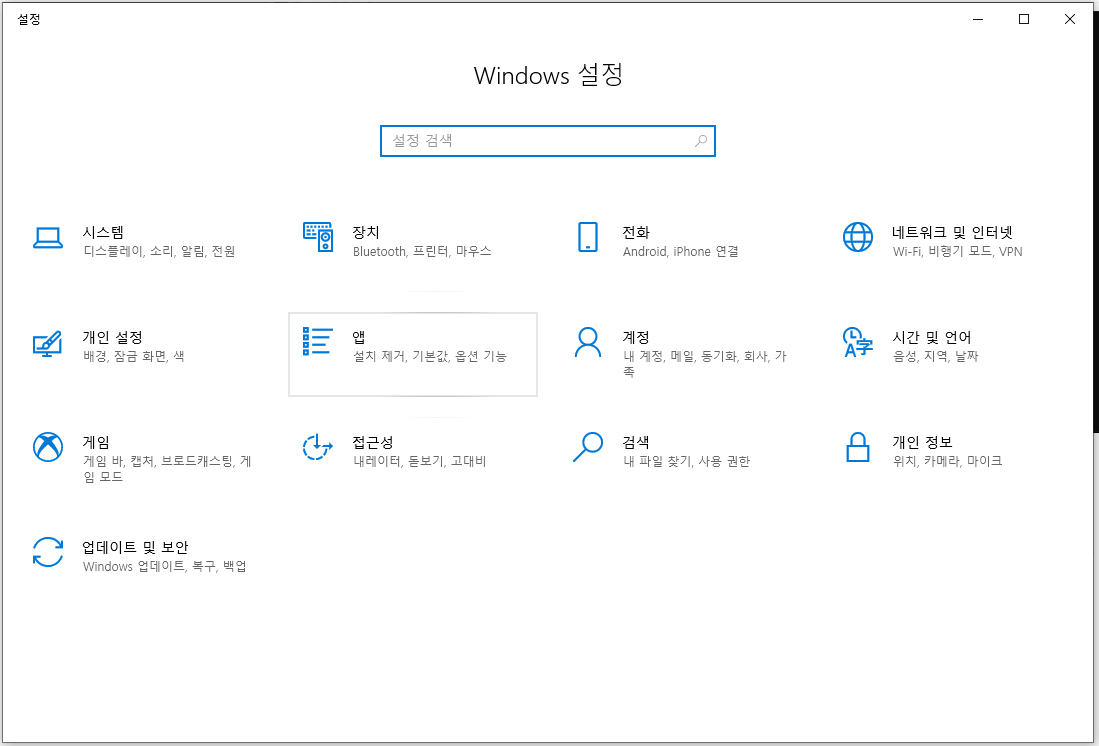Select the '내 파일 찾기, 사용 권한' description

(x=686, y=461)
